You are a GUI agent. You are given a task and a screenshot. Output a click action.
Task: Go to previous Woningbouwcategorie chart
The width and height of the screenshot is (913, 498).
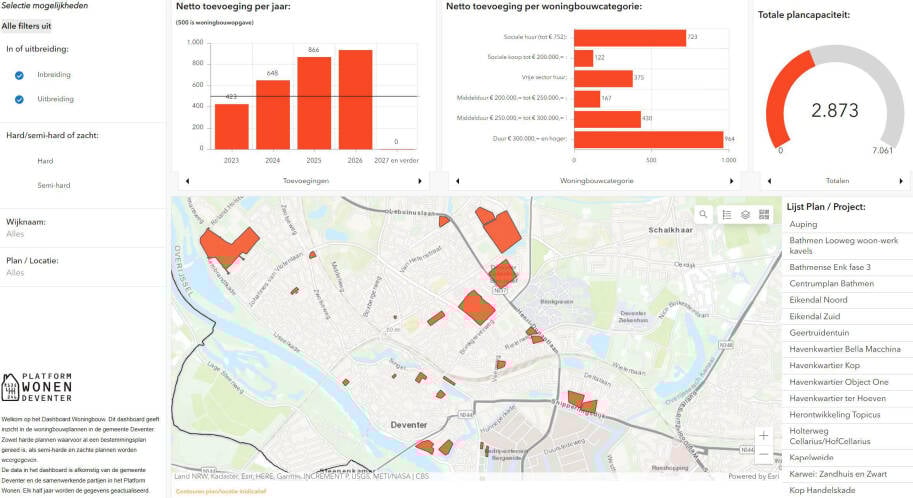pyautogui.click(x=455, y=181)
